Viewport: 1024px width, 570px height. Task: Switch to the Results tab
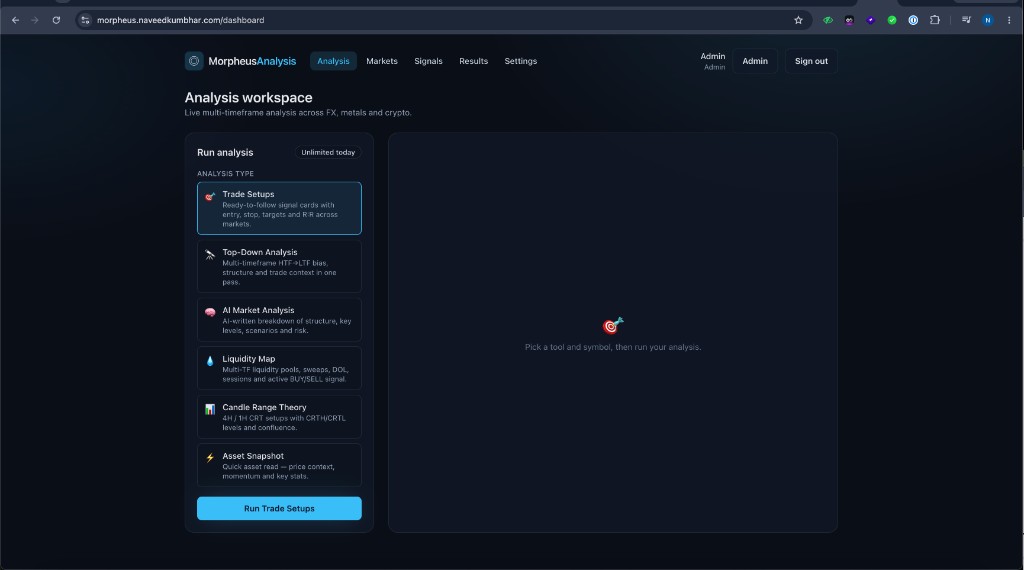pyautogui.click(x=473, y=61)
